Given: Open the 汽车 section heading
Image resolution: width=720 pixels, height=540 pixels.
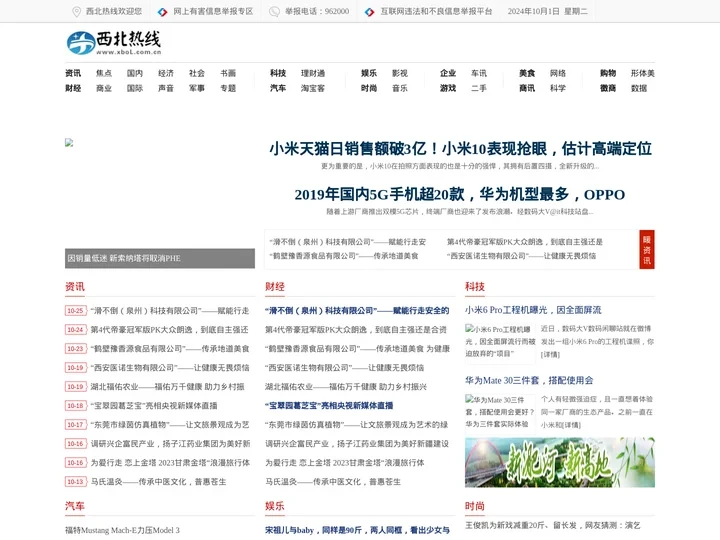Looking at the screenshot, I should coord(75,506).
